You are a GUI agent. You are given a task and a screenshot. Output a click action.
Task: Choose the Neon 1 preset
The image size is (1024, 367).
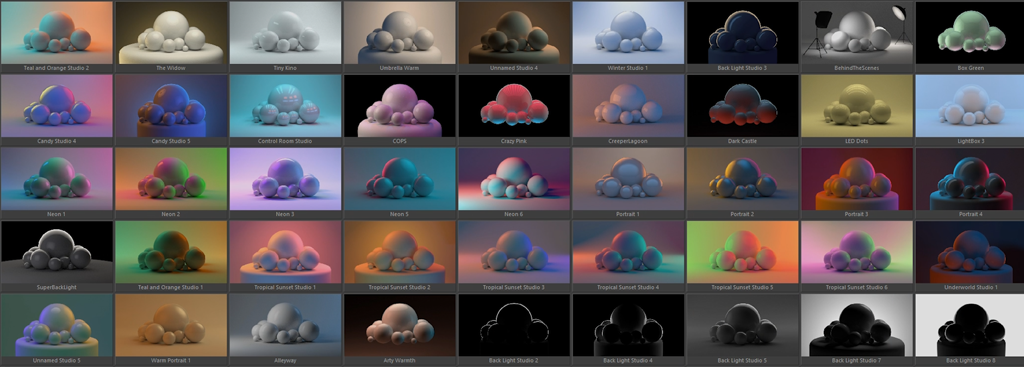click(57, 179)
